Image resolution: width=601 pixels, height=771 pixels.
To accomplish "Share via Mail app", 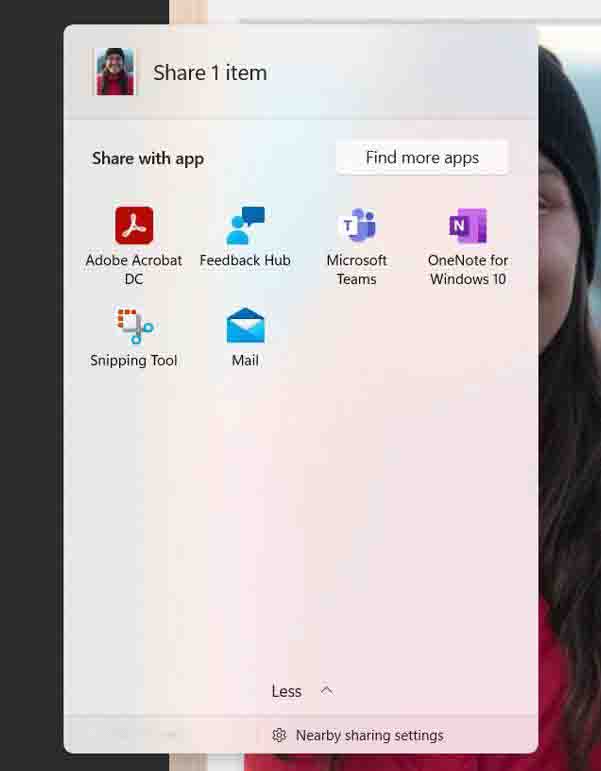I will [x=245, y=337].
